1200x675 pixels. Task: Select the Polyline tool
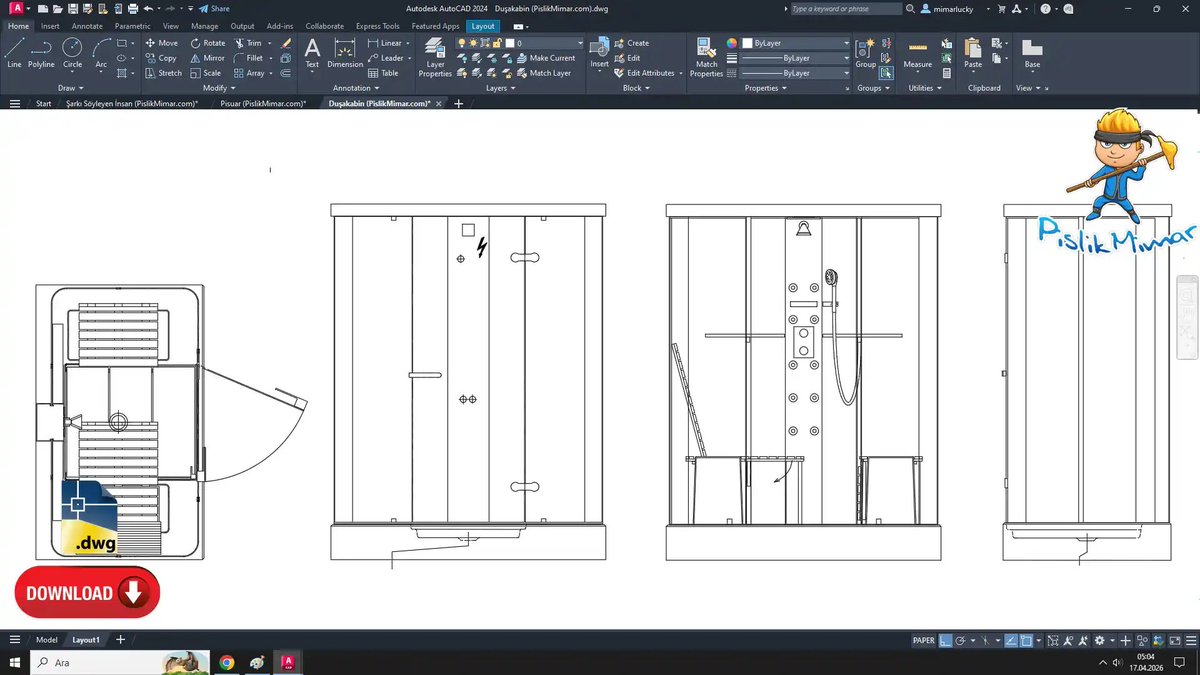point(41,50)
